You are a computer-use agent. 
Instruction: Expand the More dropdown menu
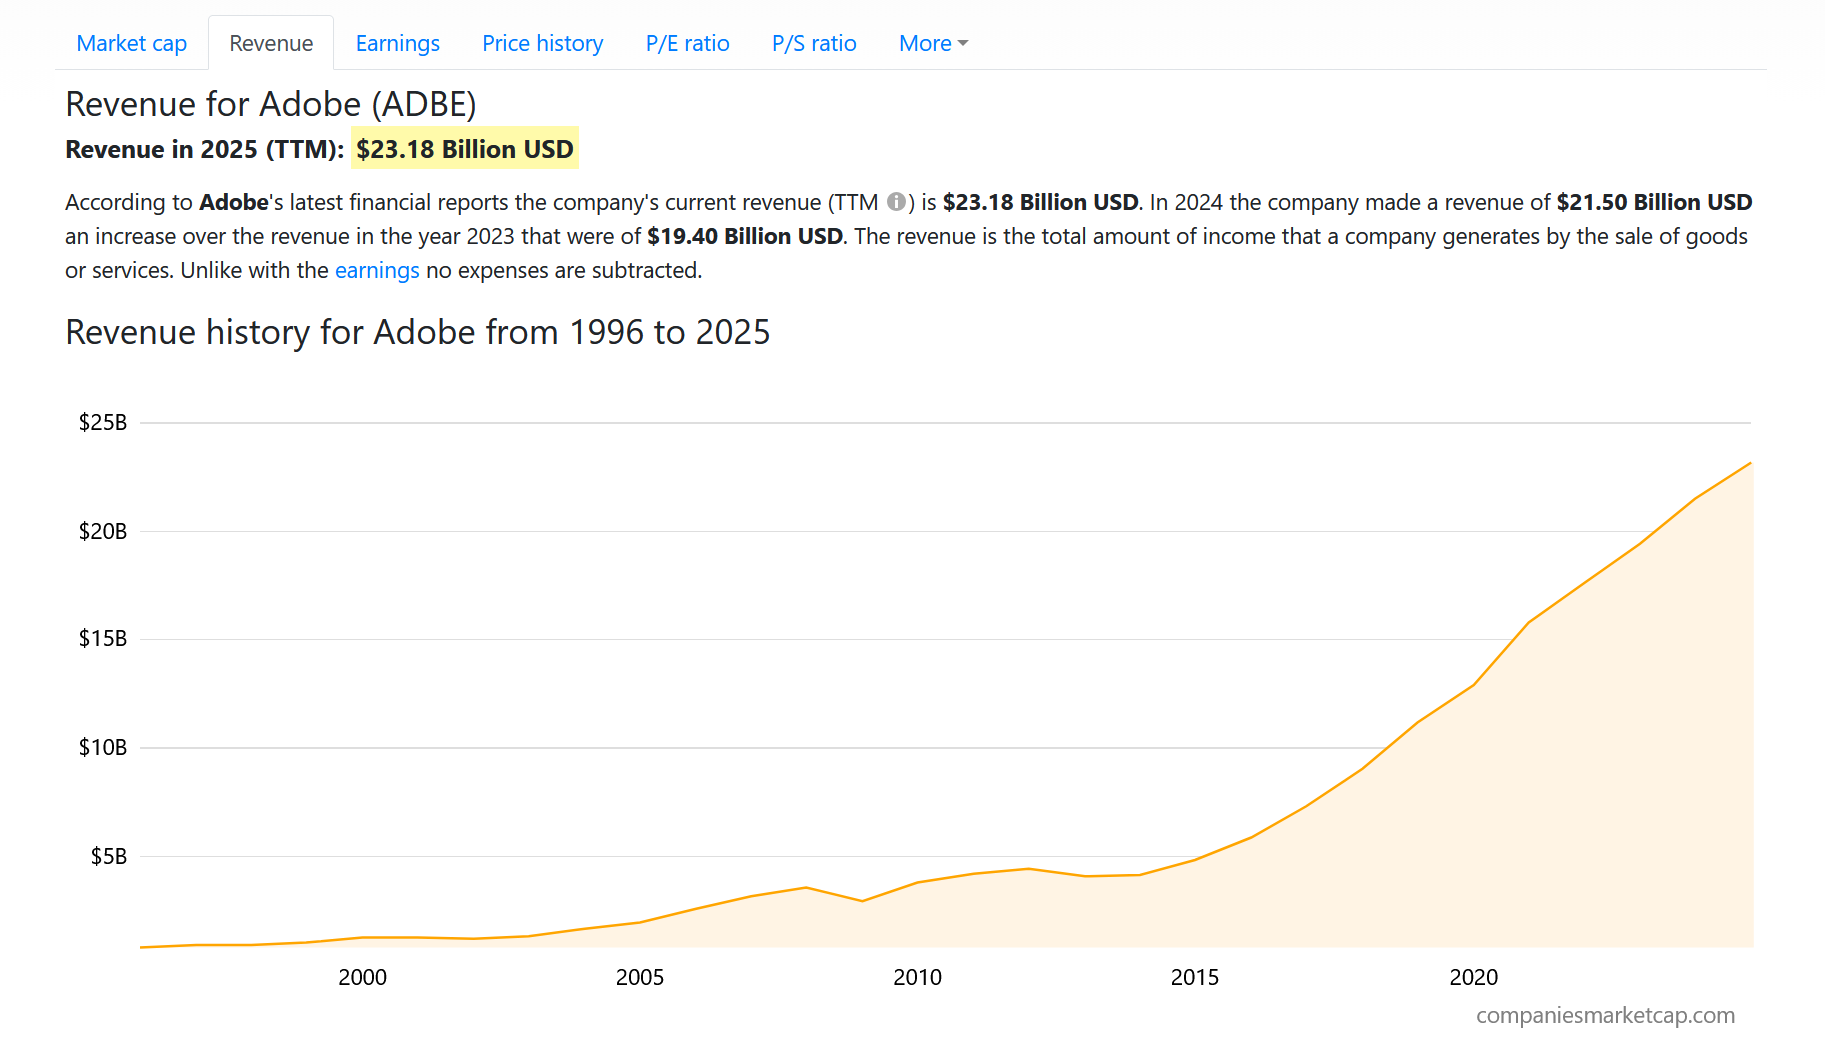pos(933,43)
